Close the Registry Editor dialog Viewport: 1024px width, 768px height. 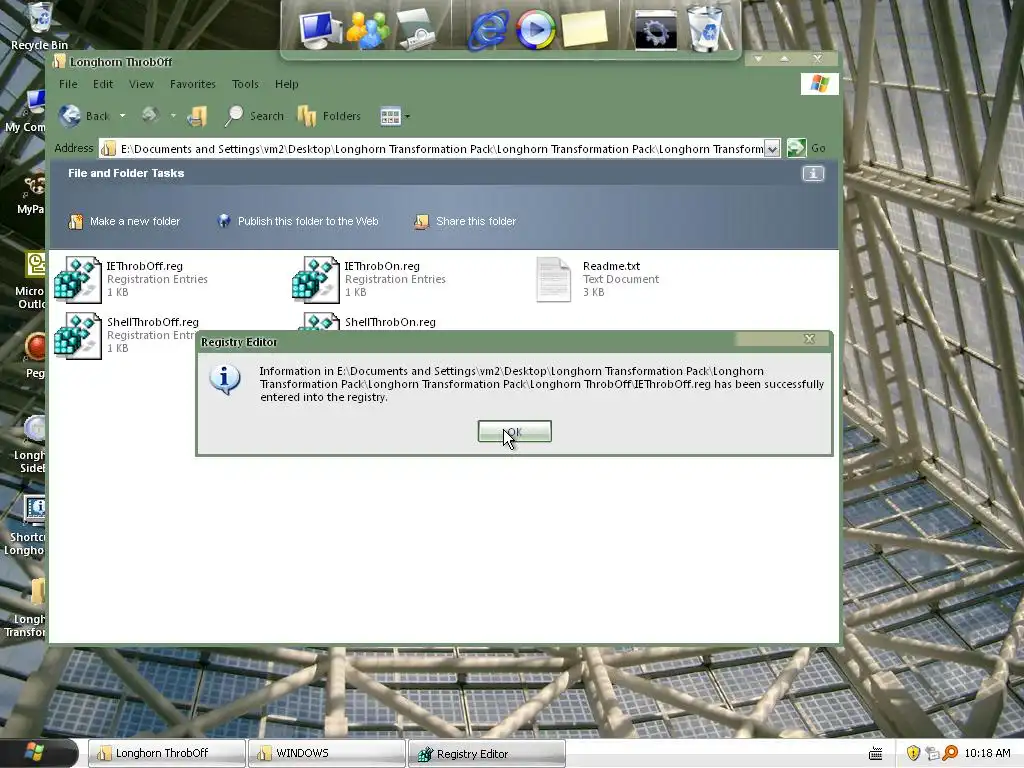tap(809, 339)
